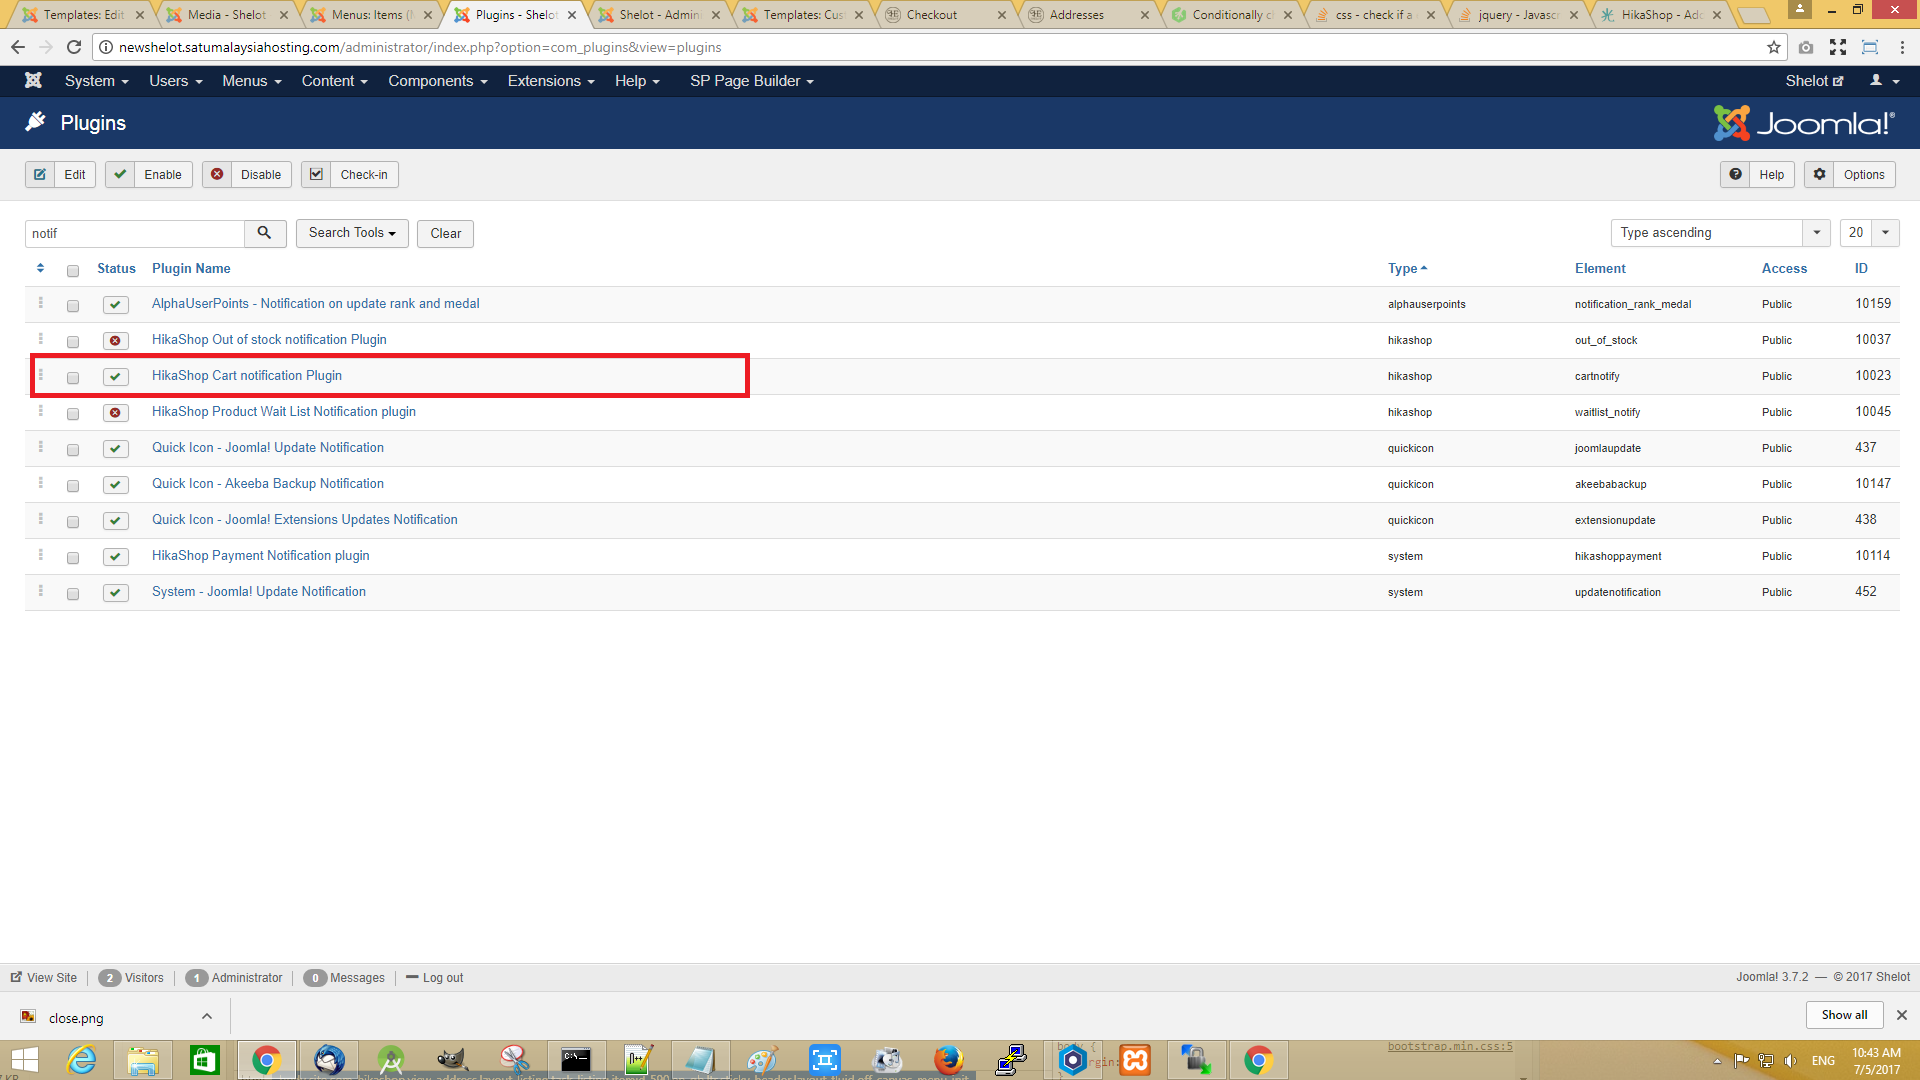Click the ordering sort arrows column icon
Screen dimensions: 1920x1080
[x=40, y=268]
